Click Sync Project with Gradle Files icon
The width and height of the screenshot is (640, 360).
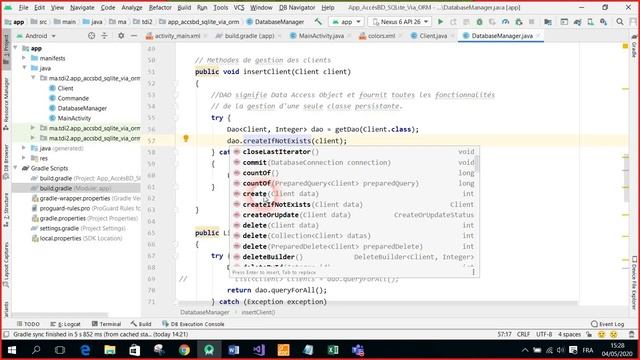point(577,22)
